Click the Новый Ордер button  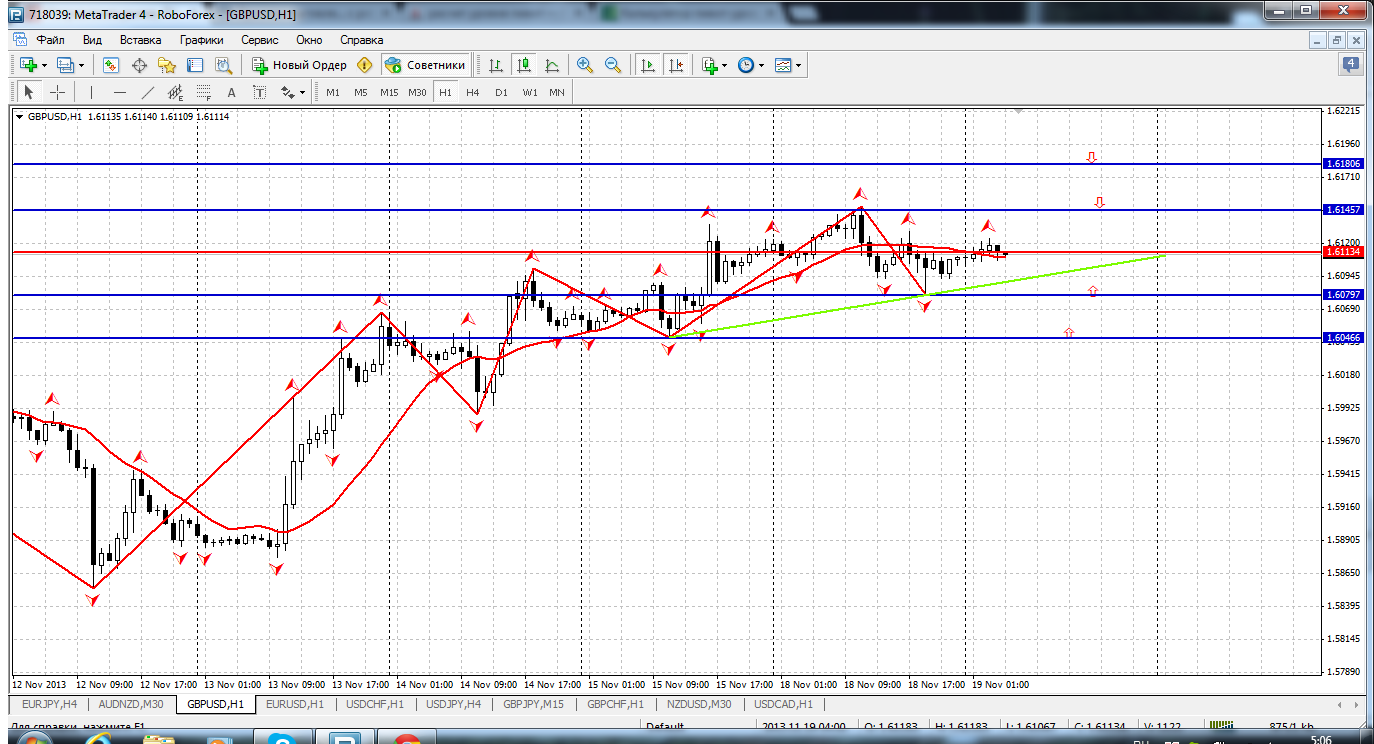(x=299, y=65)
